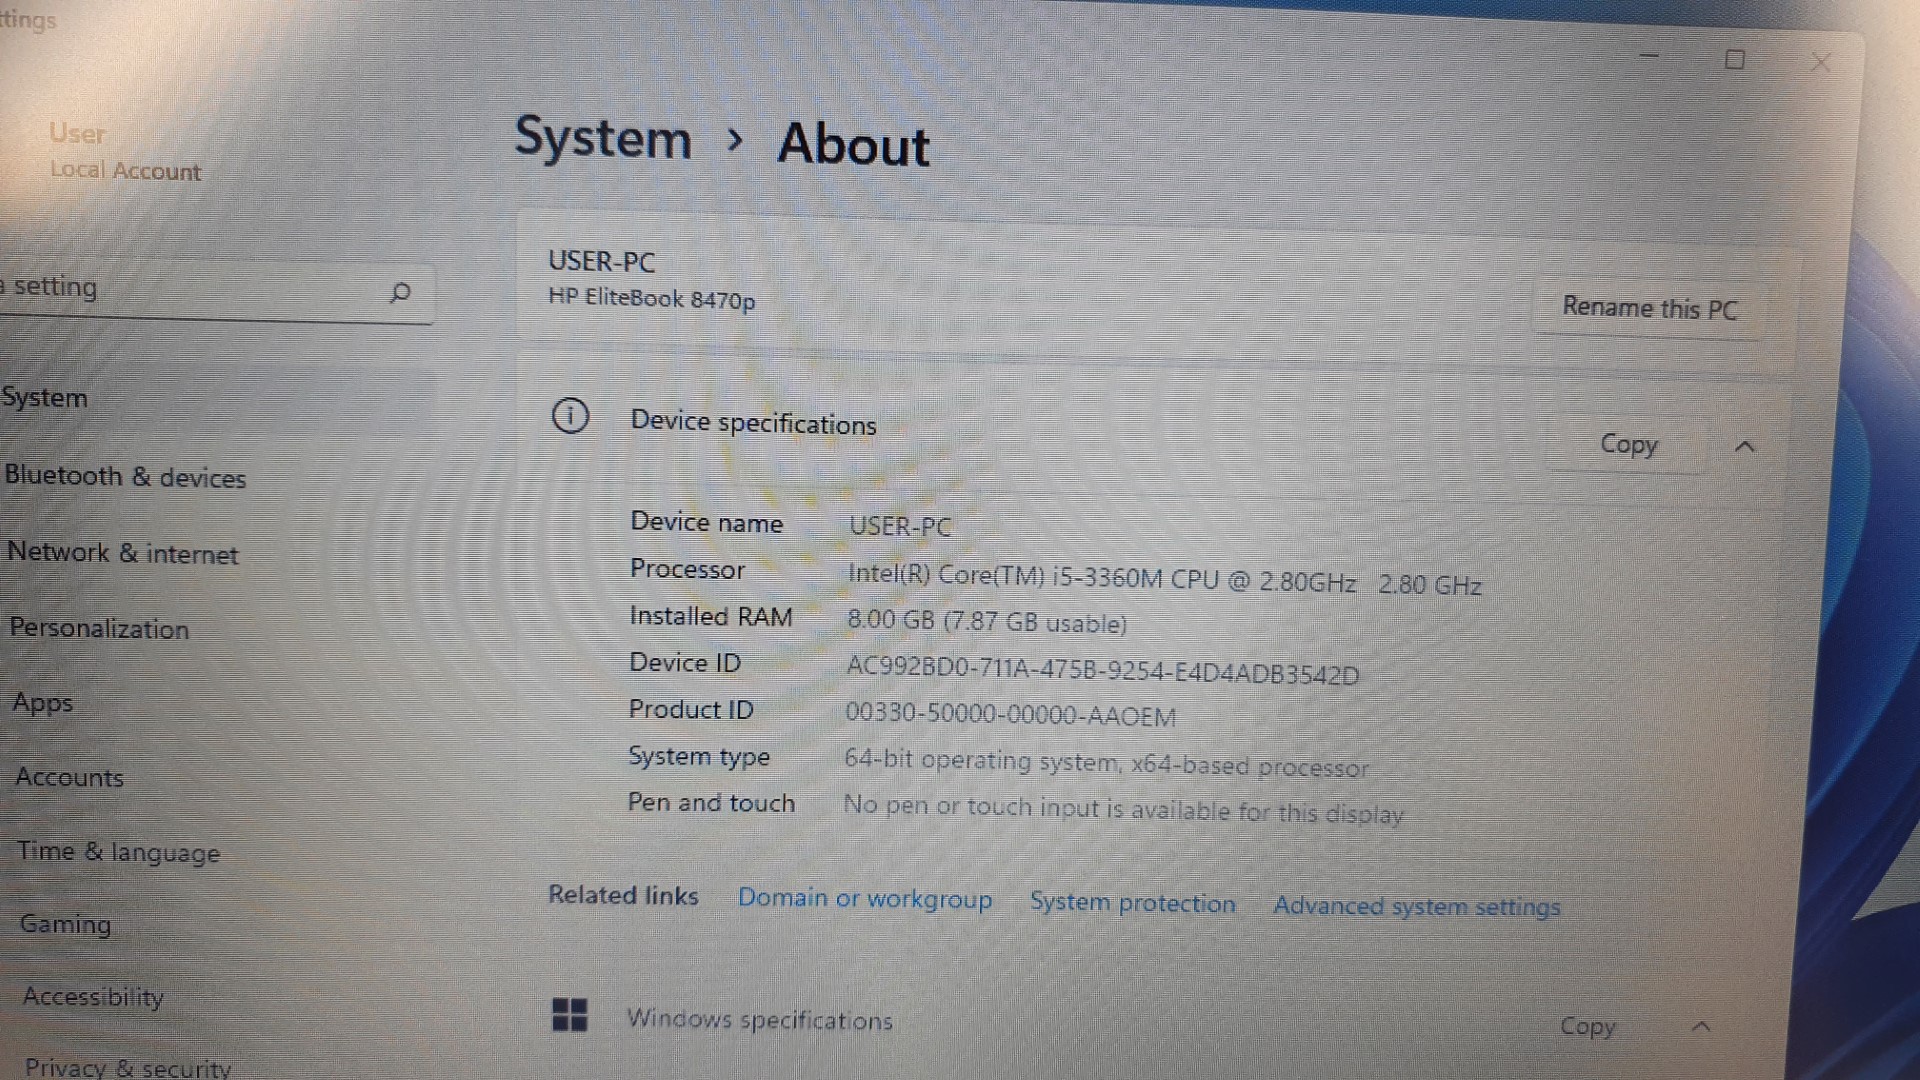Click Rename this PC button
This screenshot has height=1080, width=1920.
coord(1649,308)
